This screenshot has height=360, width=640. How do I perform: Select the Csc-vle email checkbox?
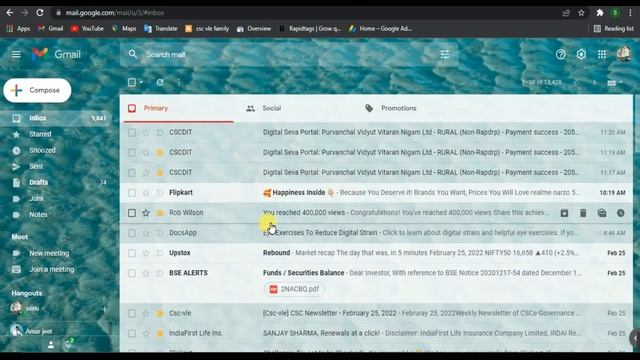(132, 313)
